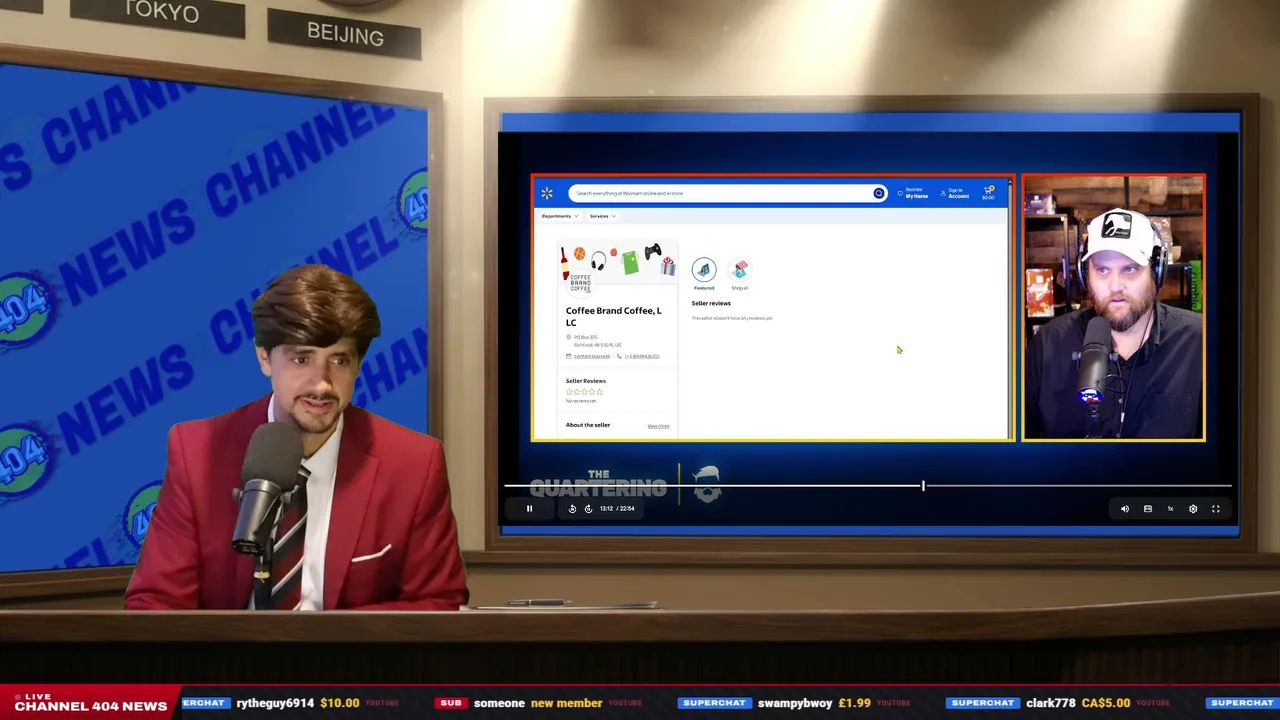This screenshot has height=720, width=1280.
Task: Enter fullscreen in the video player
Action: click(1216, 509)
